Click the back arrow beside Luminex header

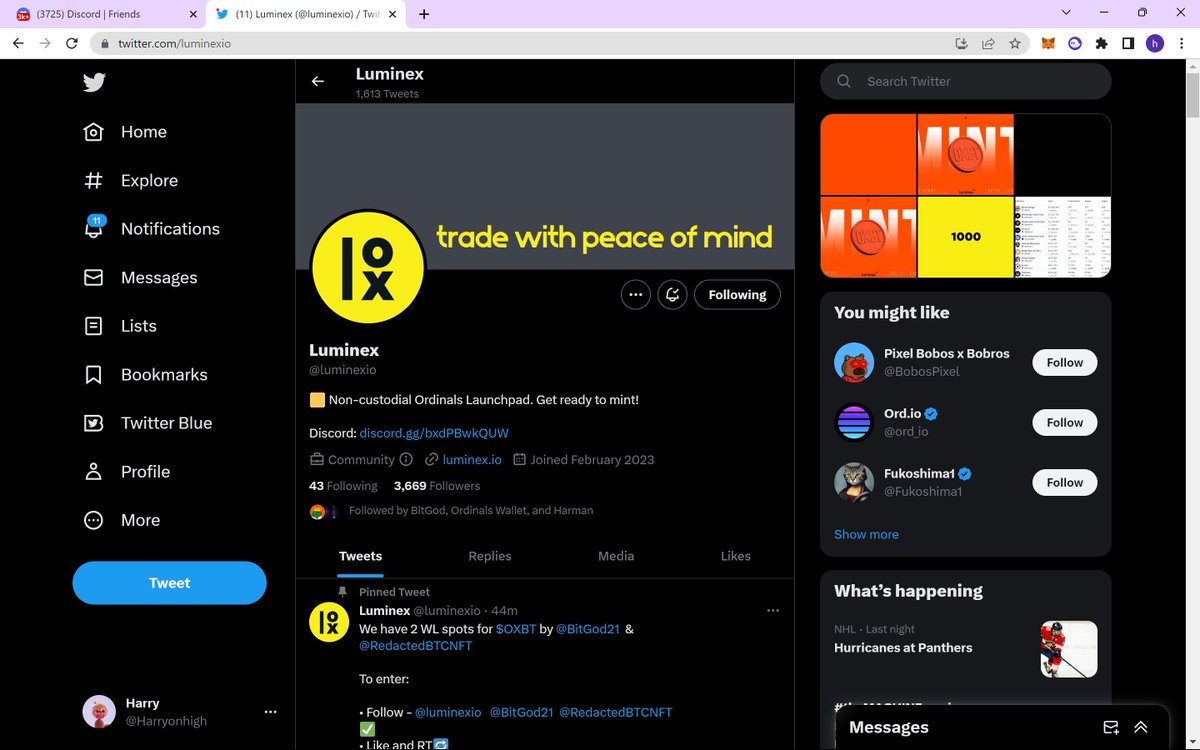coord(318,81)
